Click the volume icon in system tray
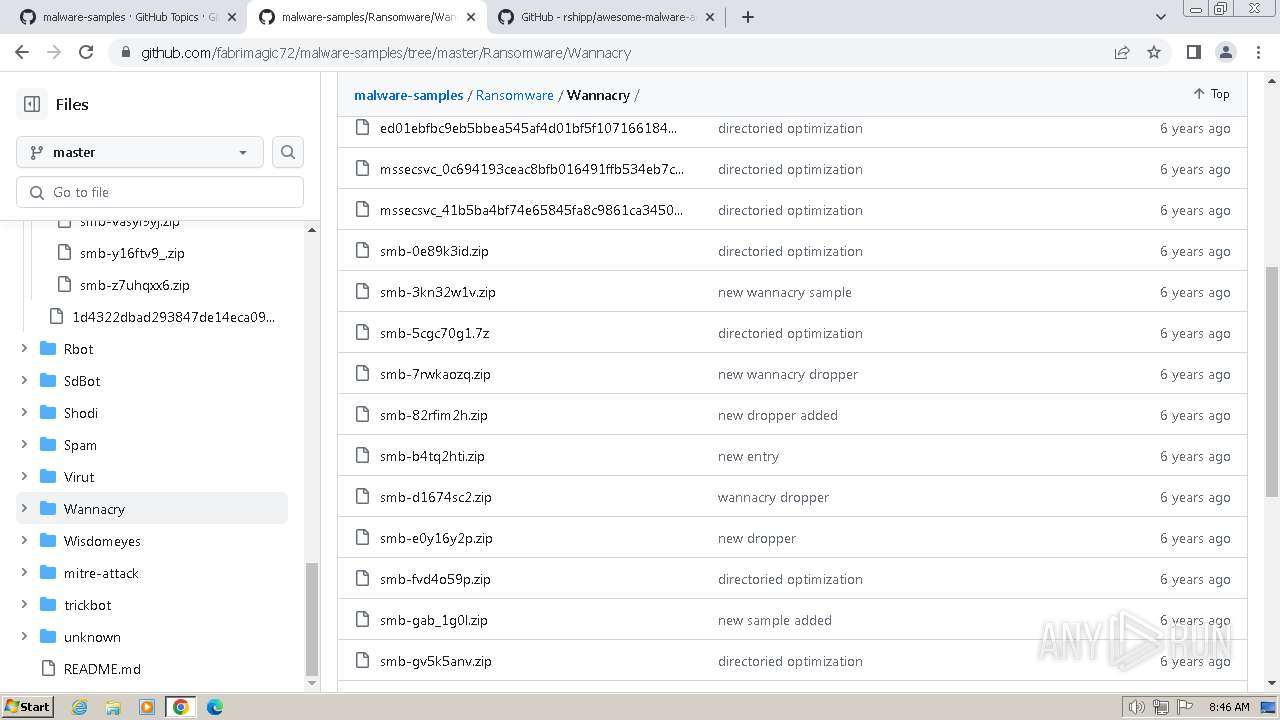 (1136, 707)
